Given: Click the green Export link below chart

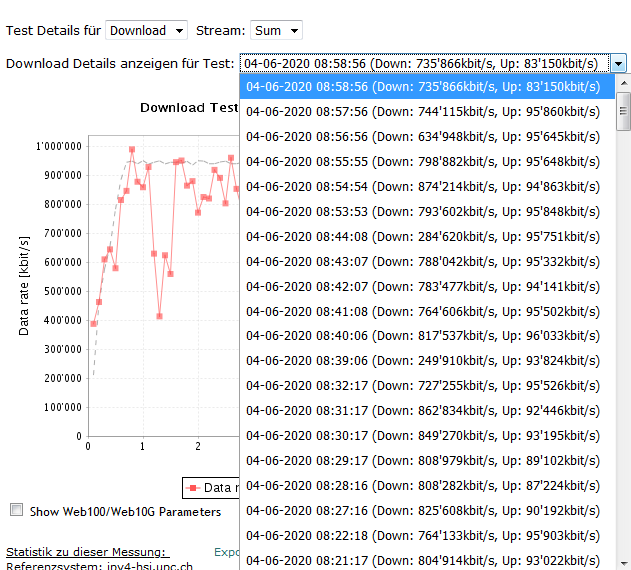Looking at the screenshot, I should (227, 552).
